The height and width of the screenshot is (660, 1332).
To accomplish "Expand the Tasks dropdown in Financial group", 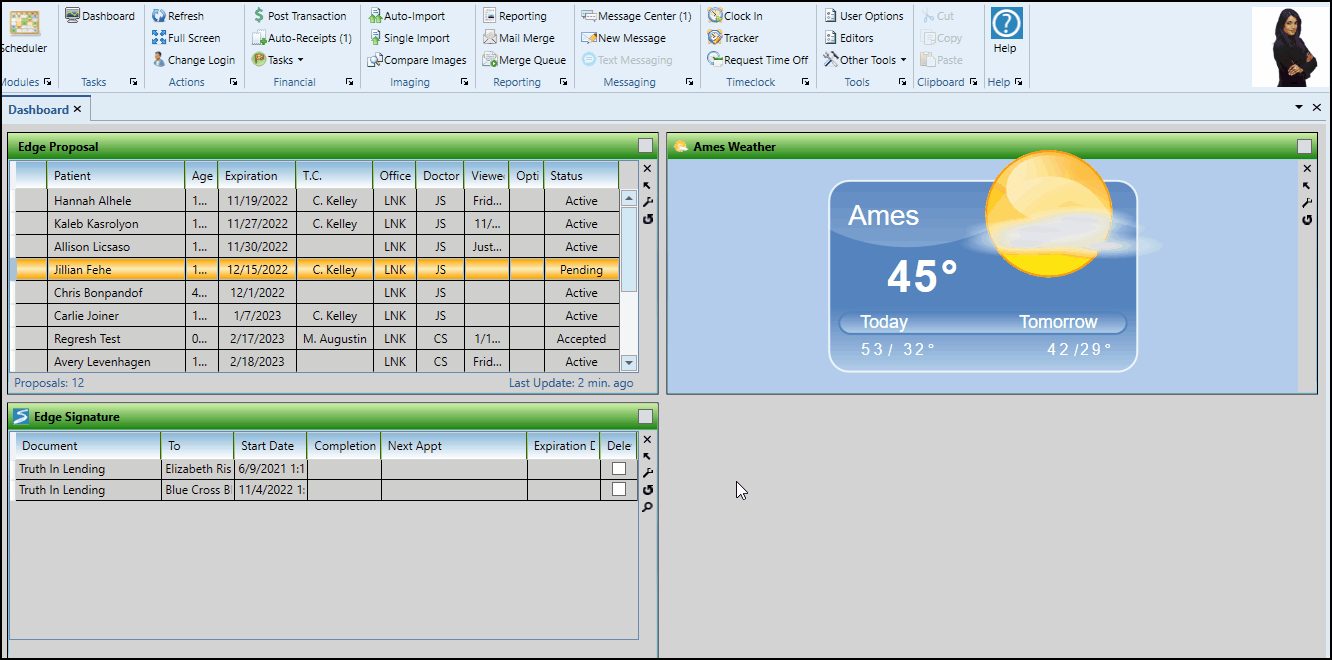I will click(x=279, y=60).
